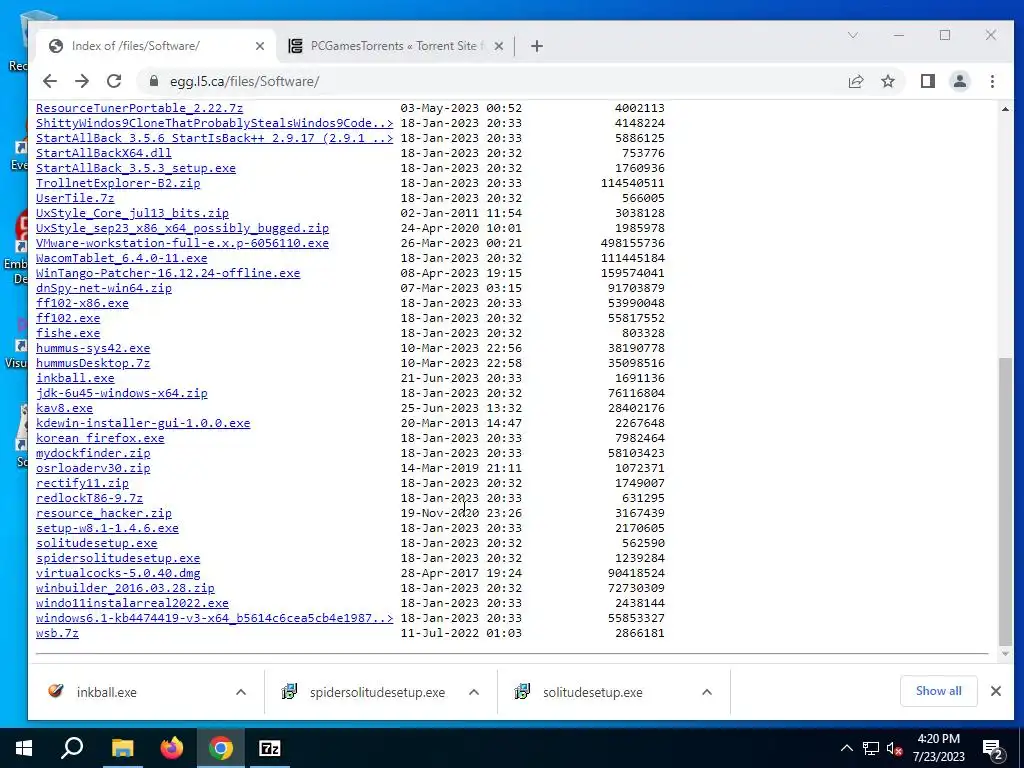1024x768 pixels.
Task: Open the notification center icon
Action: (x=993, y=748)
